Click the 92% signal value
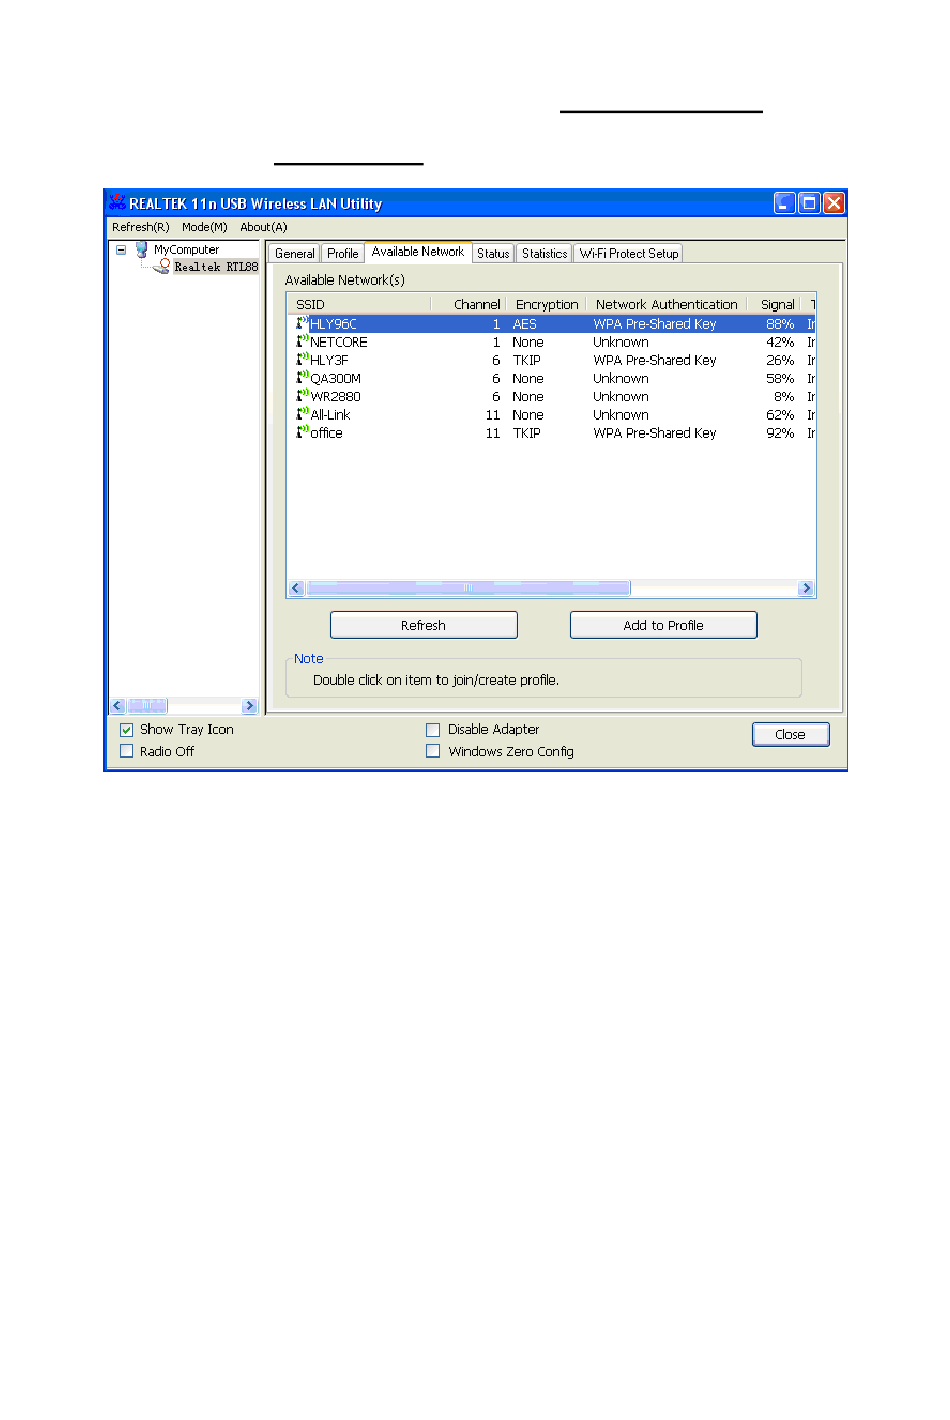This screenshot has height=1420, width=950. pos(780,433)
